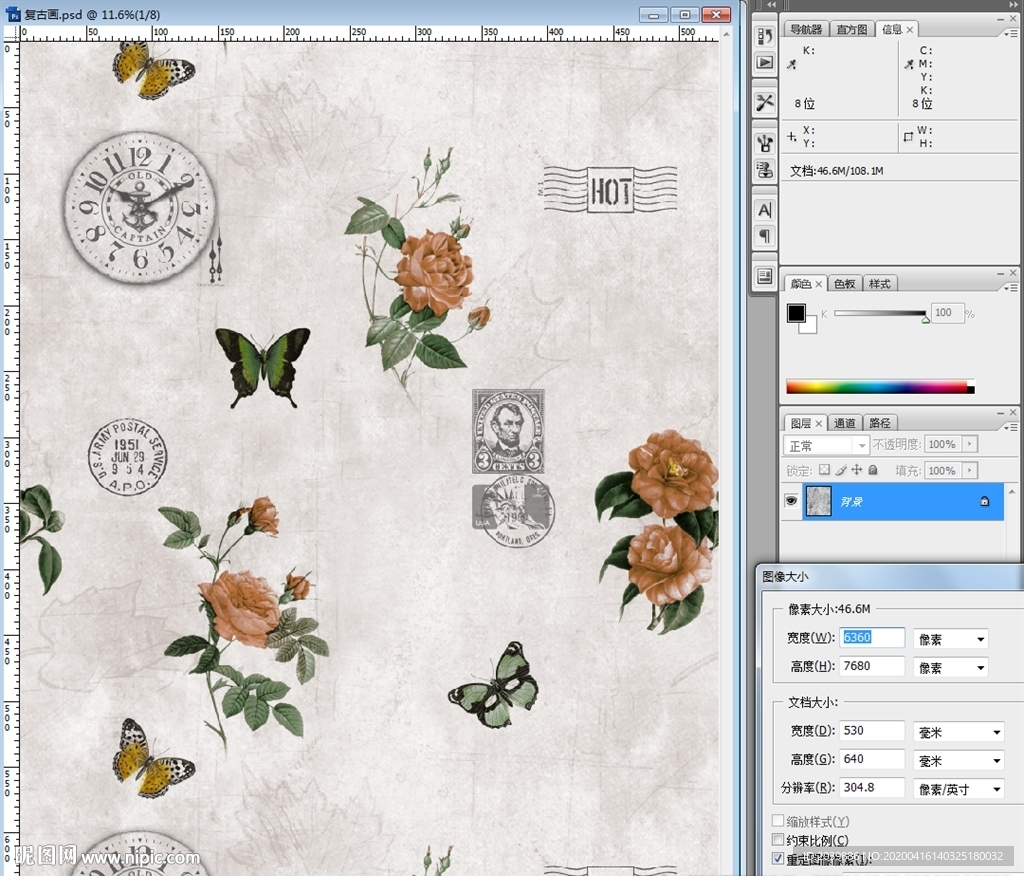The width and height of the screenshot is (1024, 876).
Task: Open the Brushes panel icon in dock
Action: click(x=765, y=141)
